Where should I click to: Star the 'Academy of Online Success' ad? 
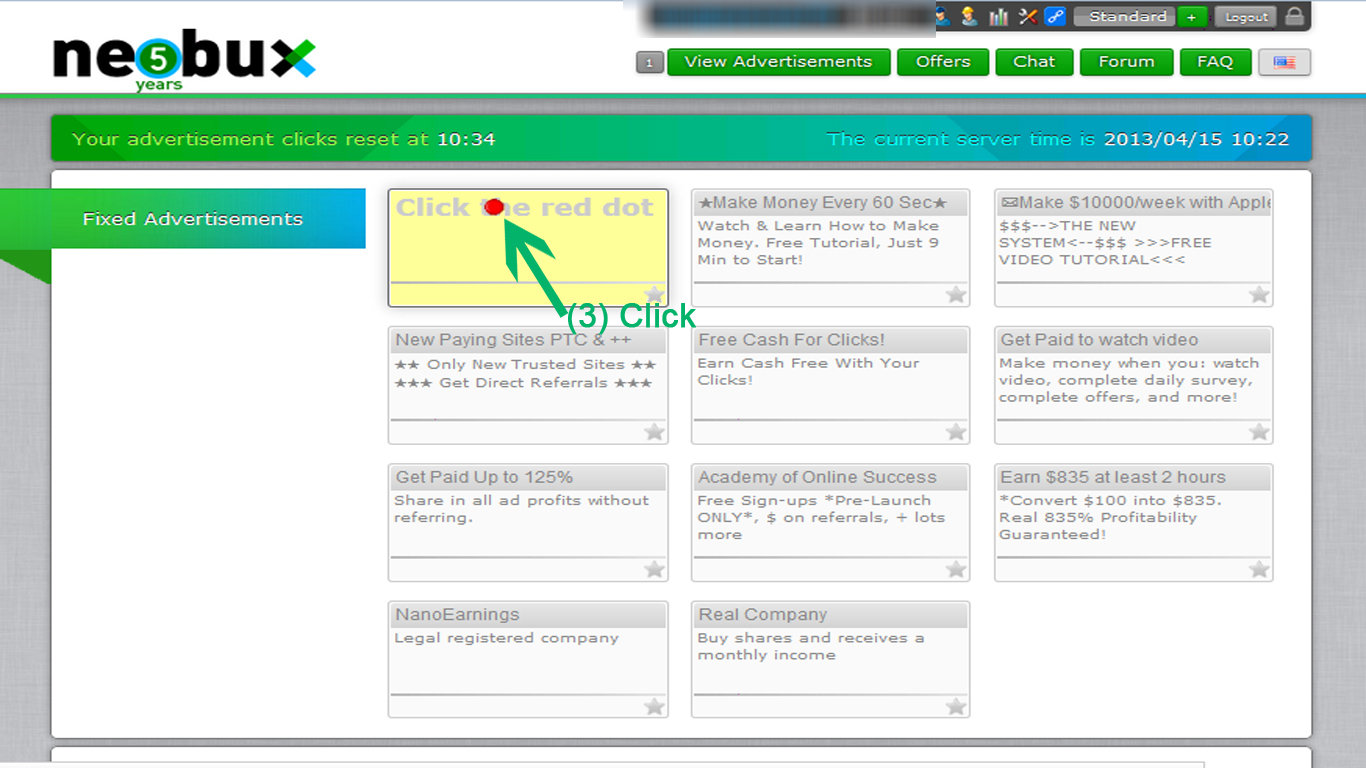tap(956, 568)
